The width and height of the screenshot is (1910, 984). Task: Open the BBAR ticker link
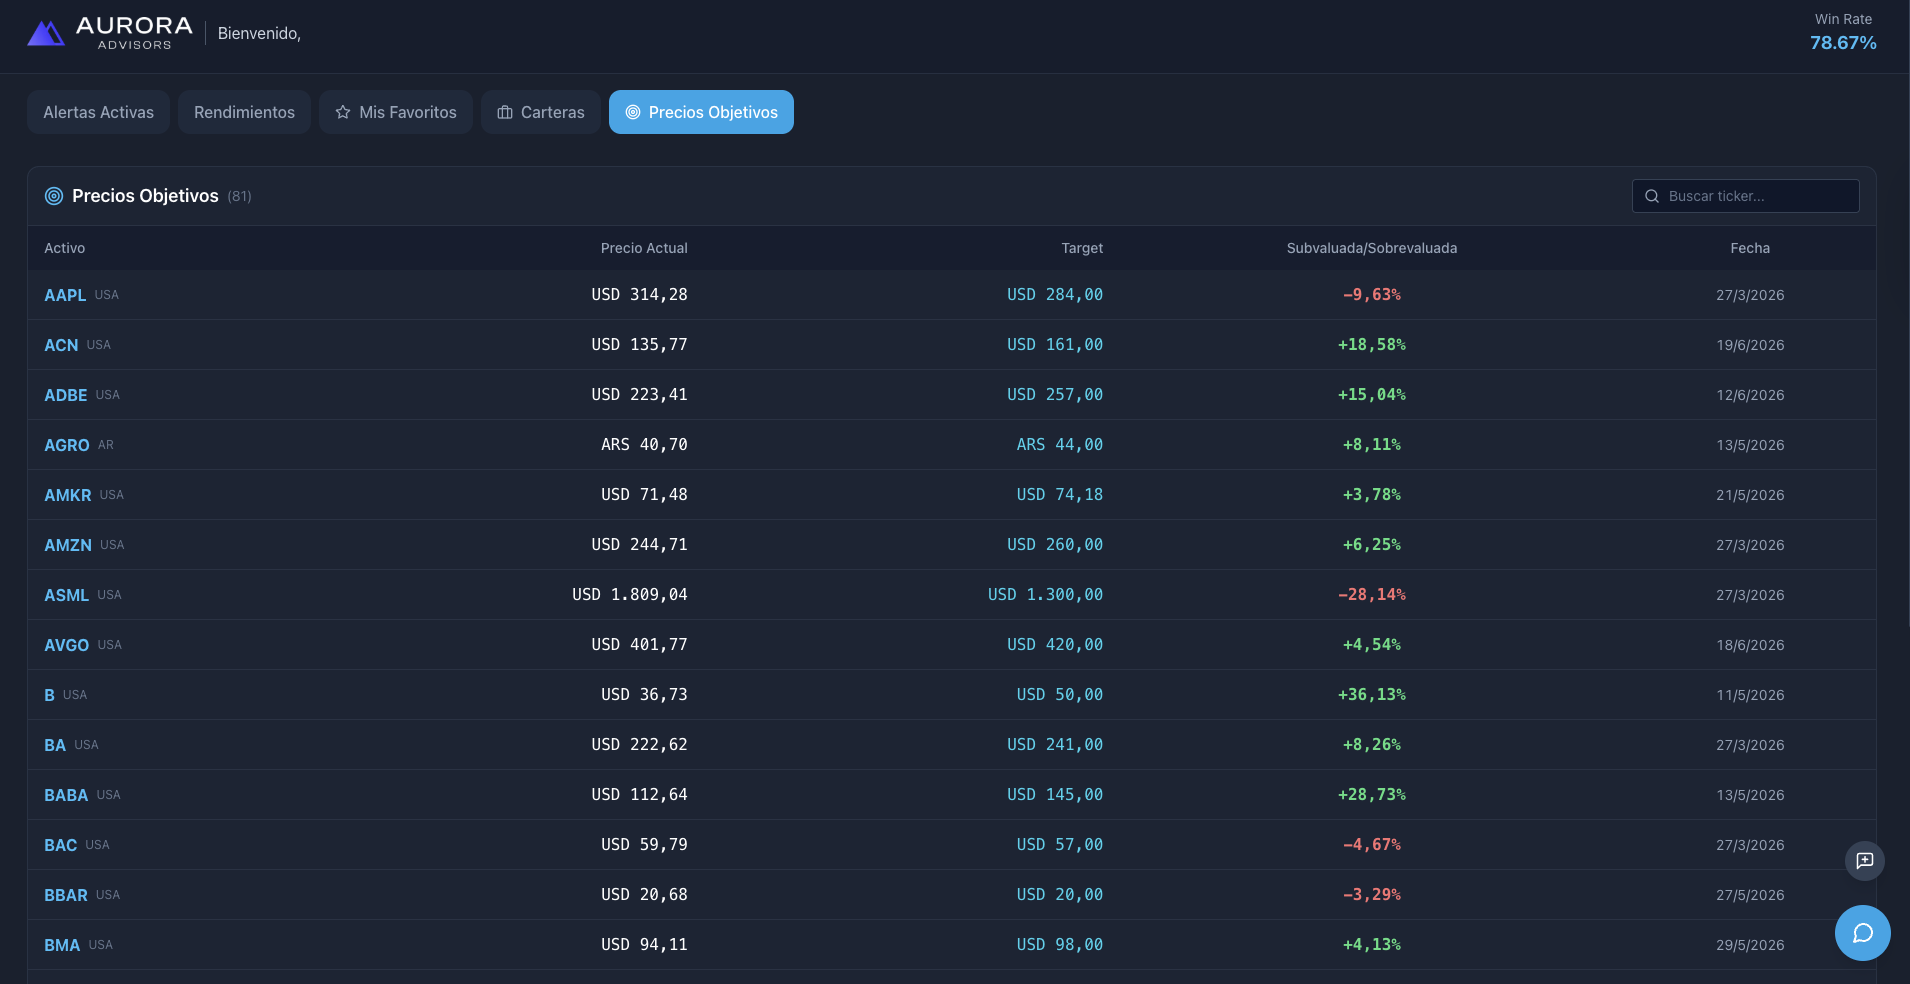click(x=66, y=895)
